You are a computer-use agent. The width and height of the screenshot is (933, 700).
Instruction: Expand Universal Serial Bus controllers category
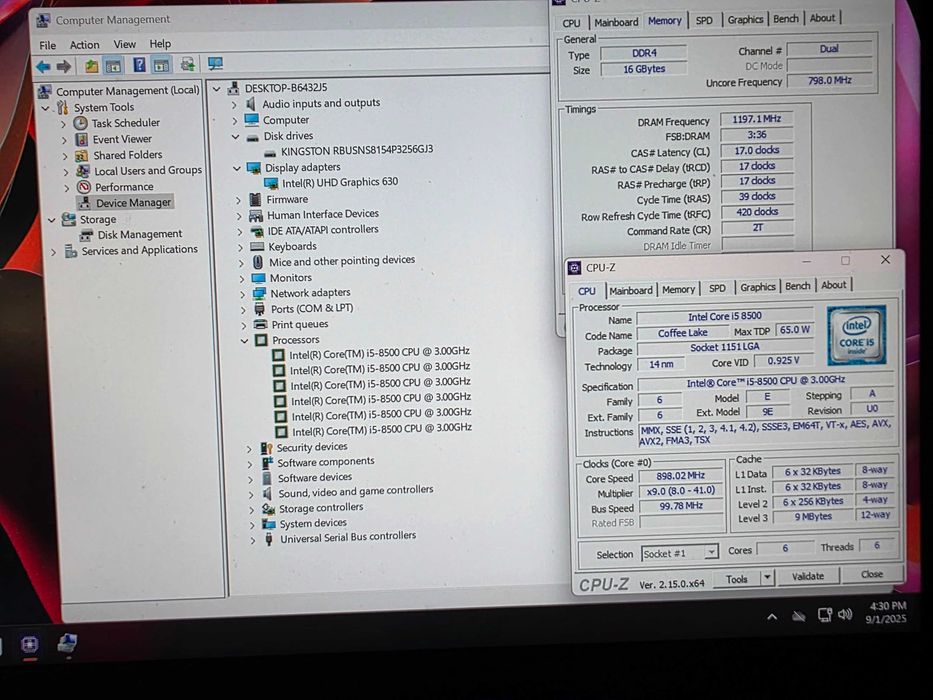coord(253,540)
